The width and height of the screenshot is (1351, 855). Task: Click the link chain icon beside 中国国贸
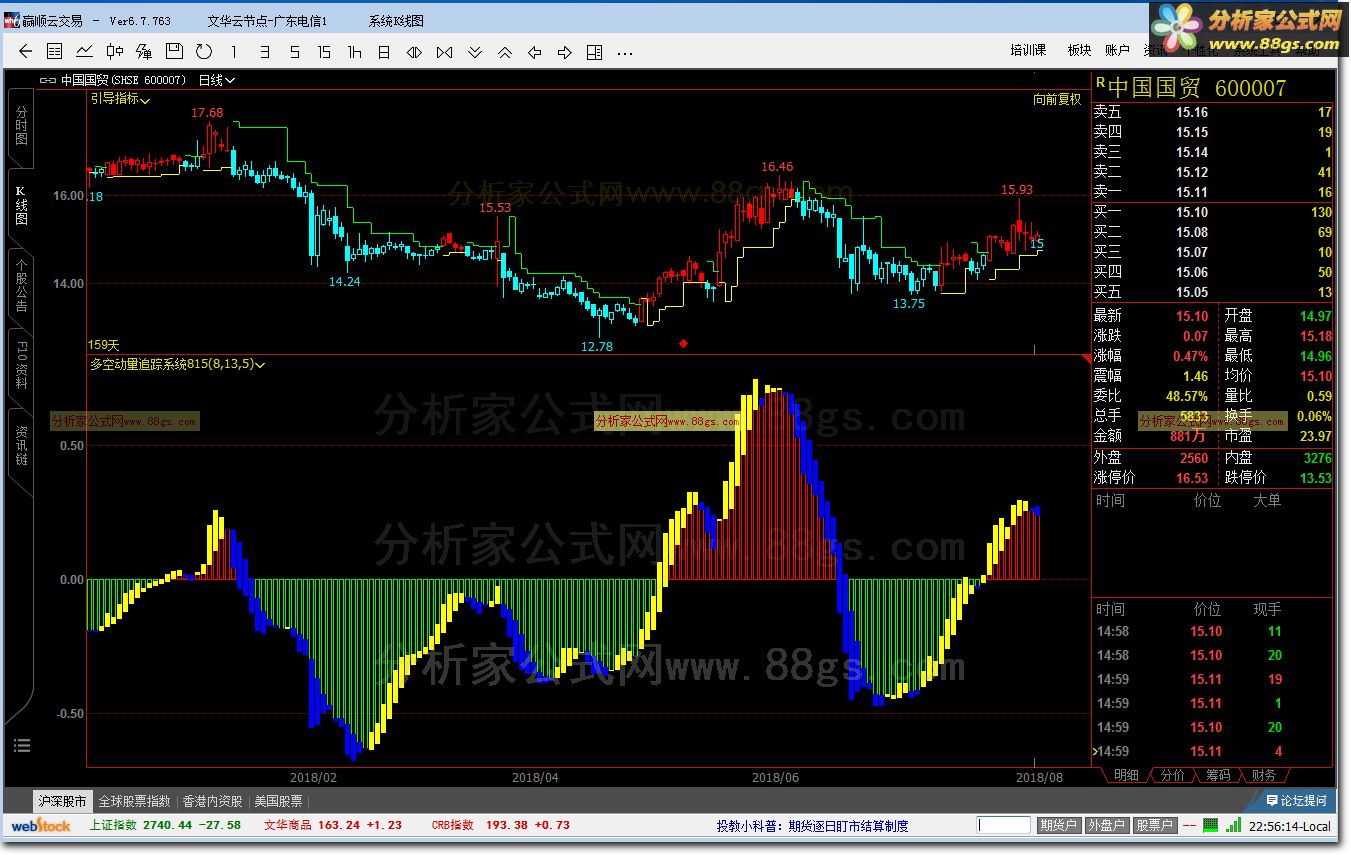[48, 80]
